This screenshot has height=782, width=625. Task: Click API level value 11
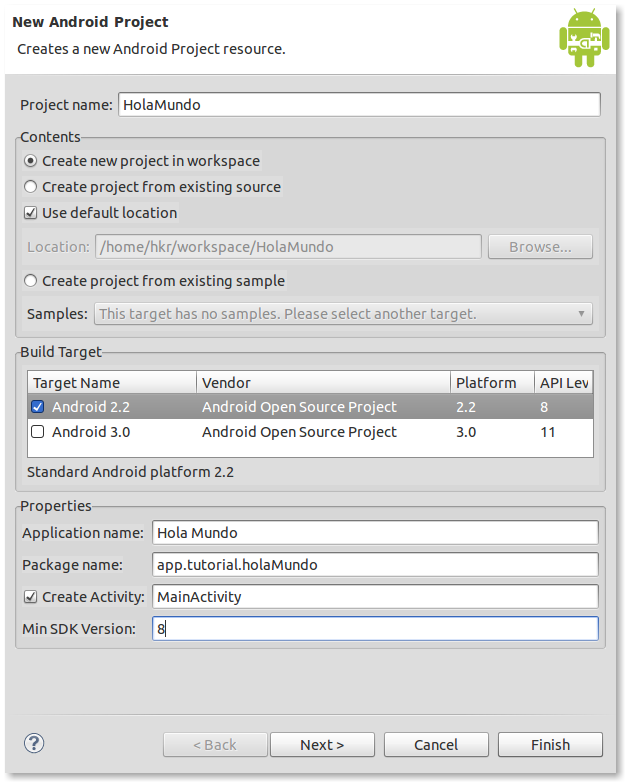click(548, 432)
